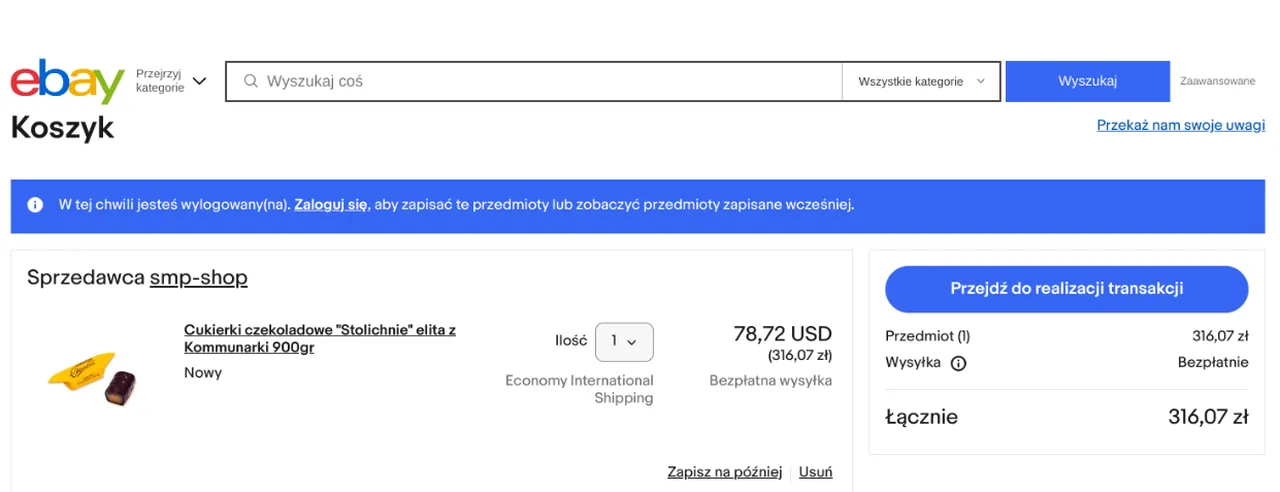Open the Zaawansowane advanced search link
1280x492 pixels.
[x=1217, y=81]
